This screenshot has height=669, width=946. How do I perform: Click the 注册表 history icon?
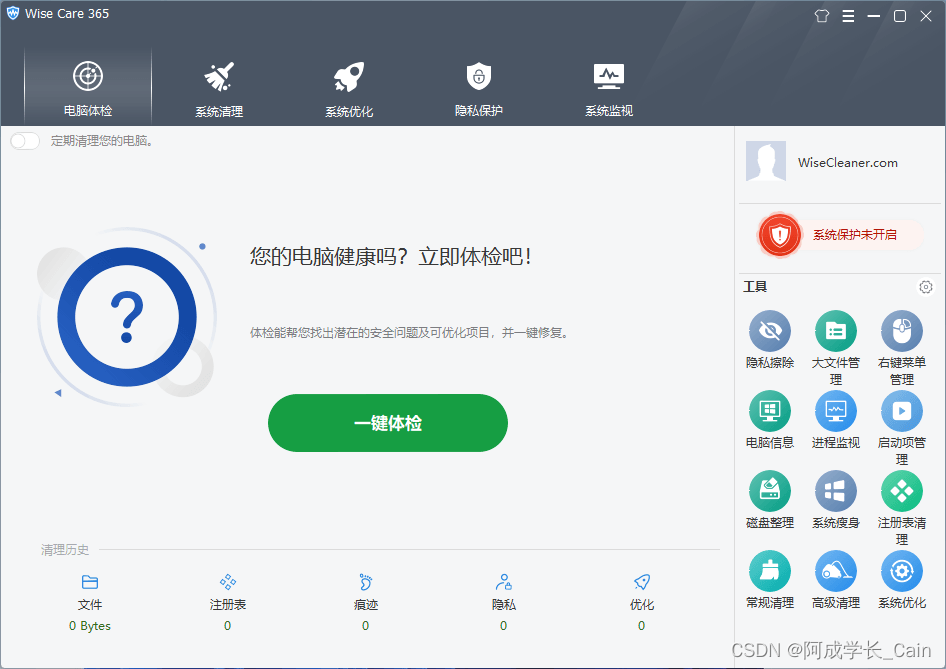[x=227, y=582]
